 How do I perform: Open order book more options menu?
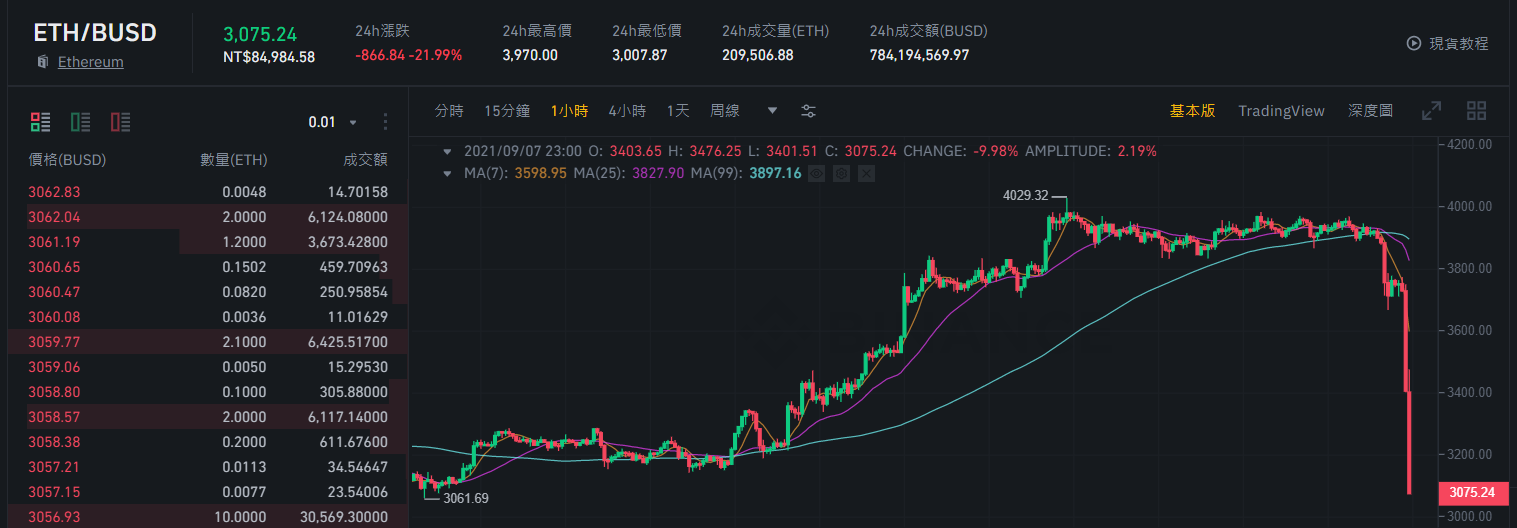(x=386, y=122)
